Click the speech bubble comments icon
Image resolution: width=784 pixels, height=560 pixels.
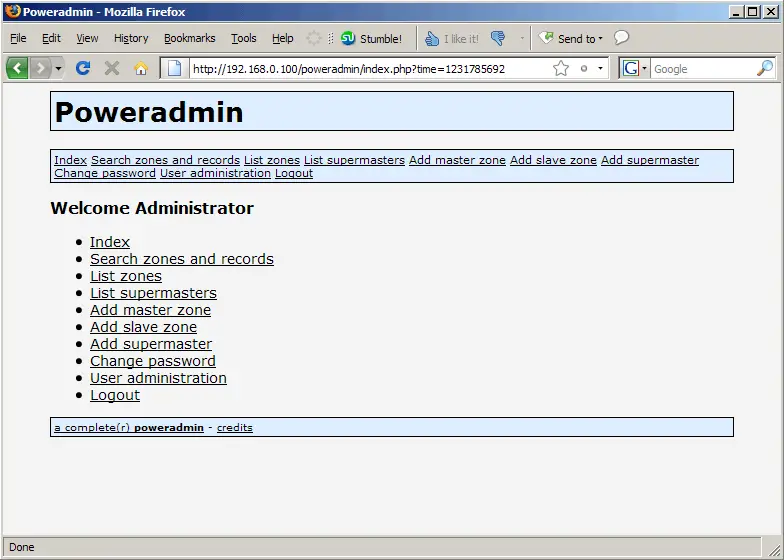pyautogui.click(x=621, y=38)
